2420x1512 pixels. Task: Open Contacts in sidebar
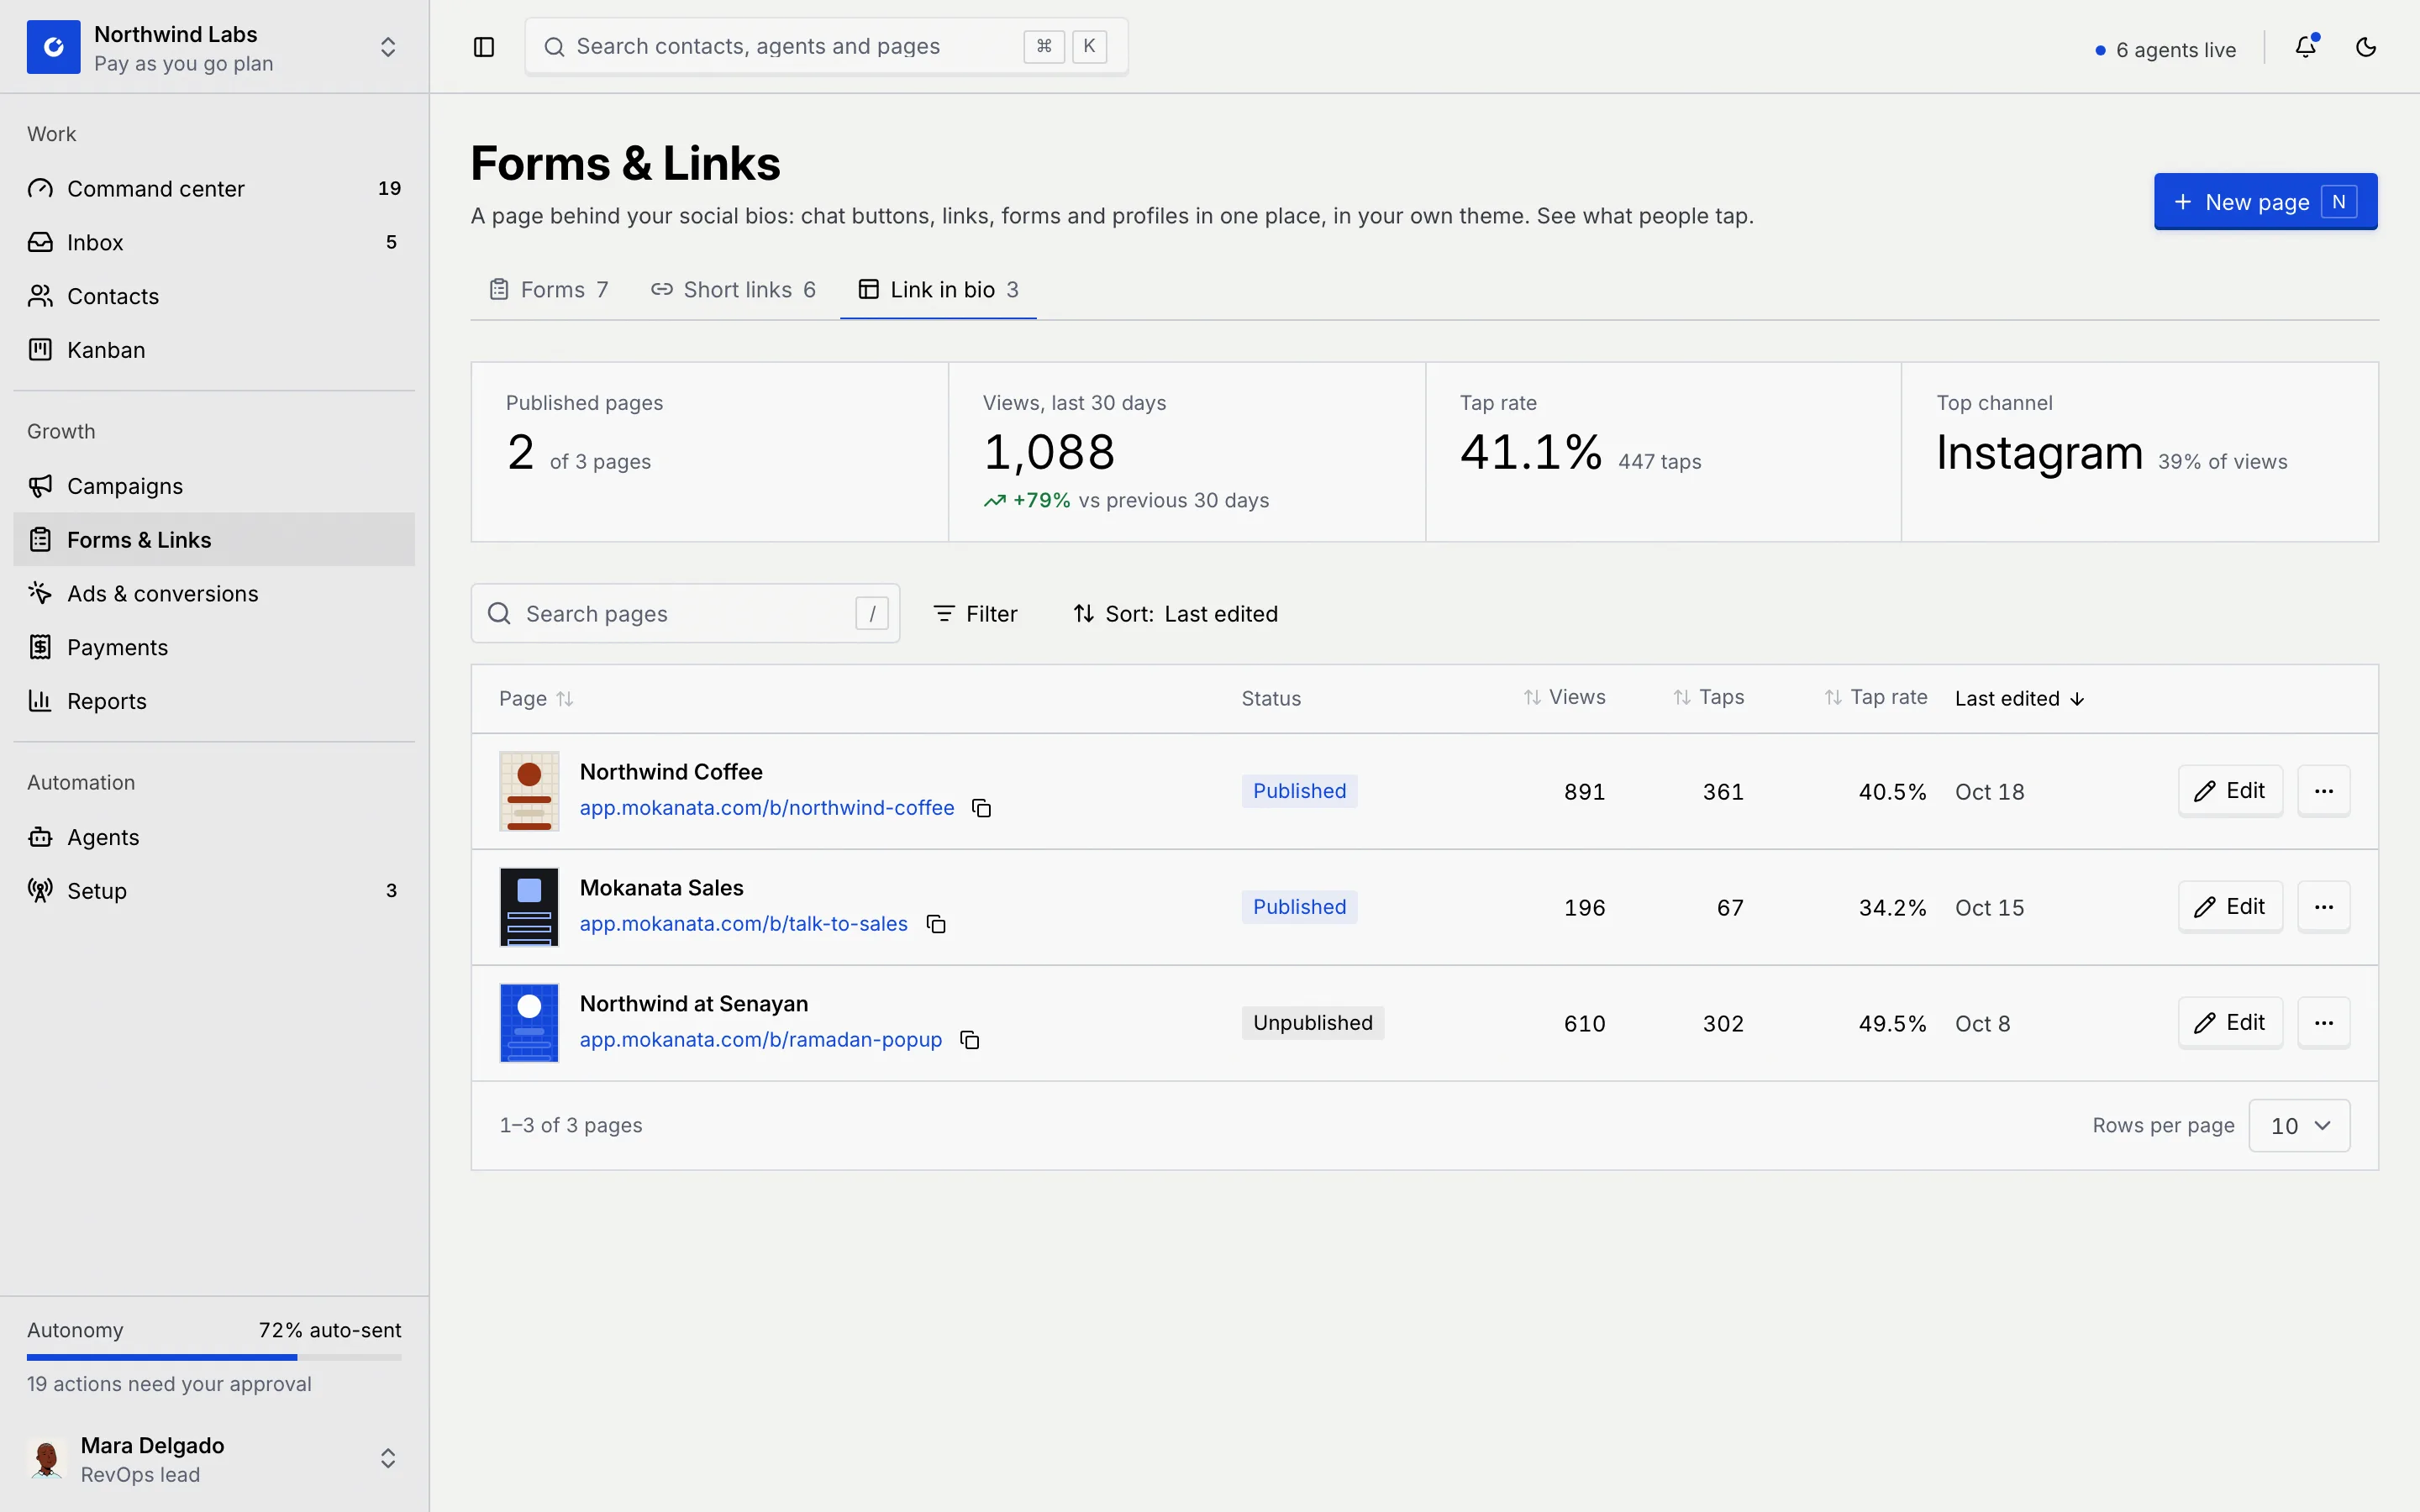[x=214, y=296]
